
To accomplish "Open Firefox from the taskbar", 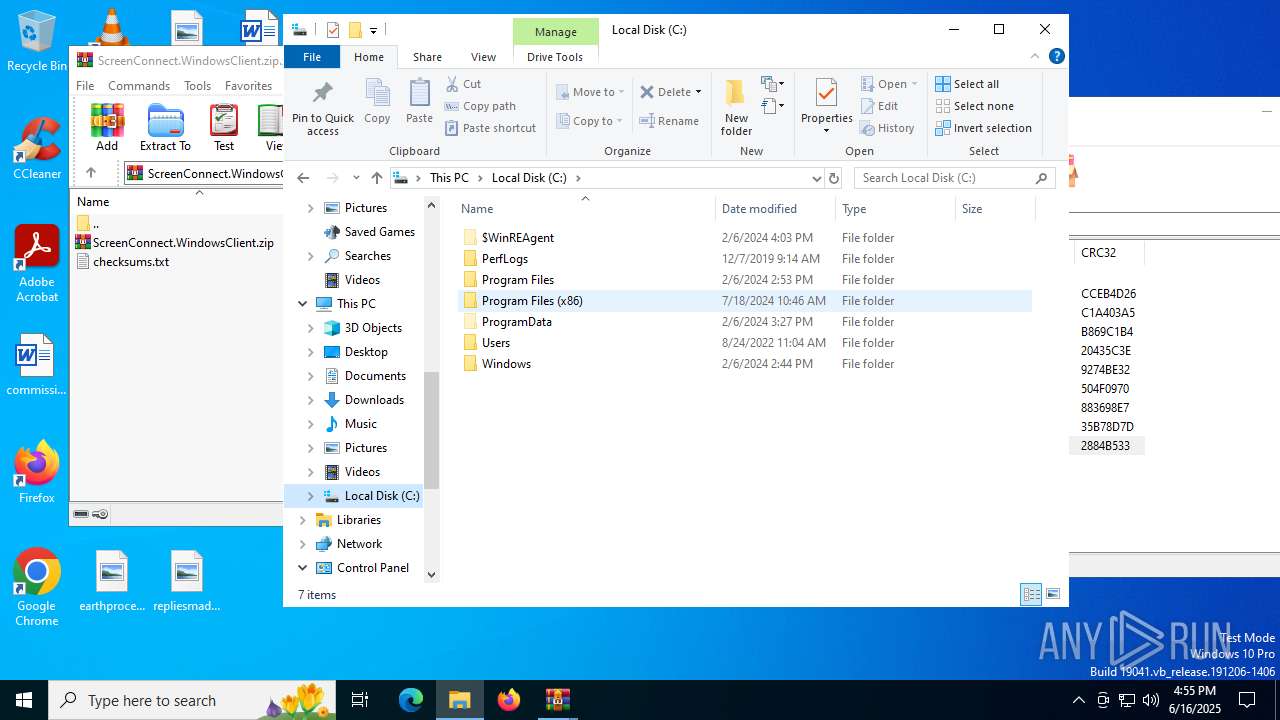I will 508,700.
